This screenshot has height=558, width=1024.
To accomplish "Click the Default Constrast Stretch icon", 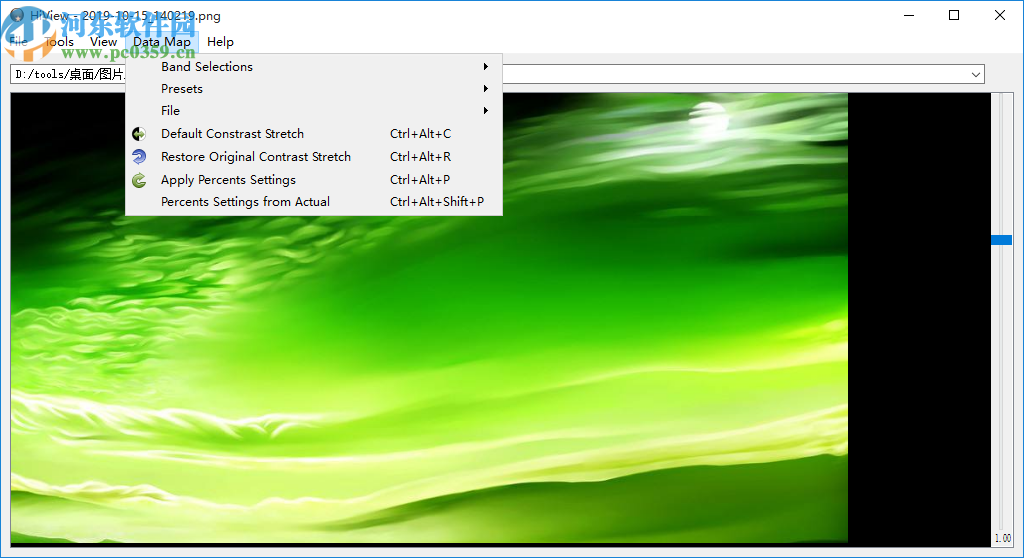I will pyautogui.click(x=138, y=134).
